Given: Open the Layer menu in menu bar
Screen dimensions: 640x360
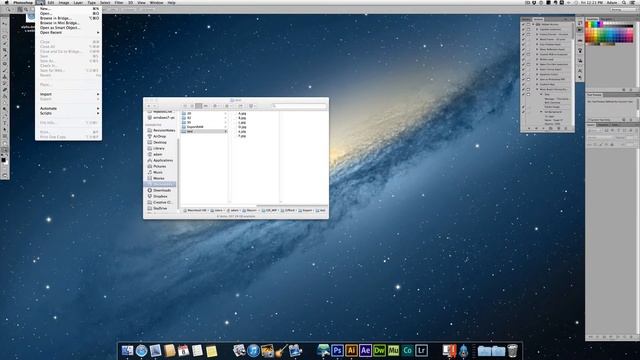Looking at the screenshot, I should tap(78, 2).
